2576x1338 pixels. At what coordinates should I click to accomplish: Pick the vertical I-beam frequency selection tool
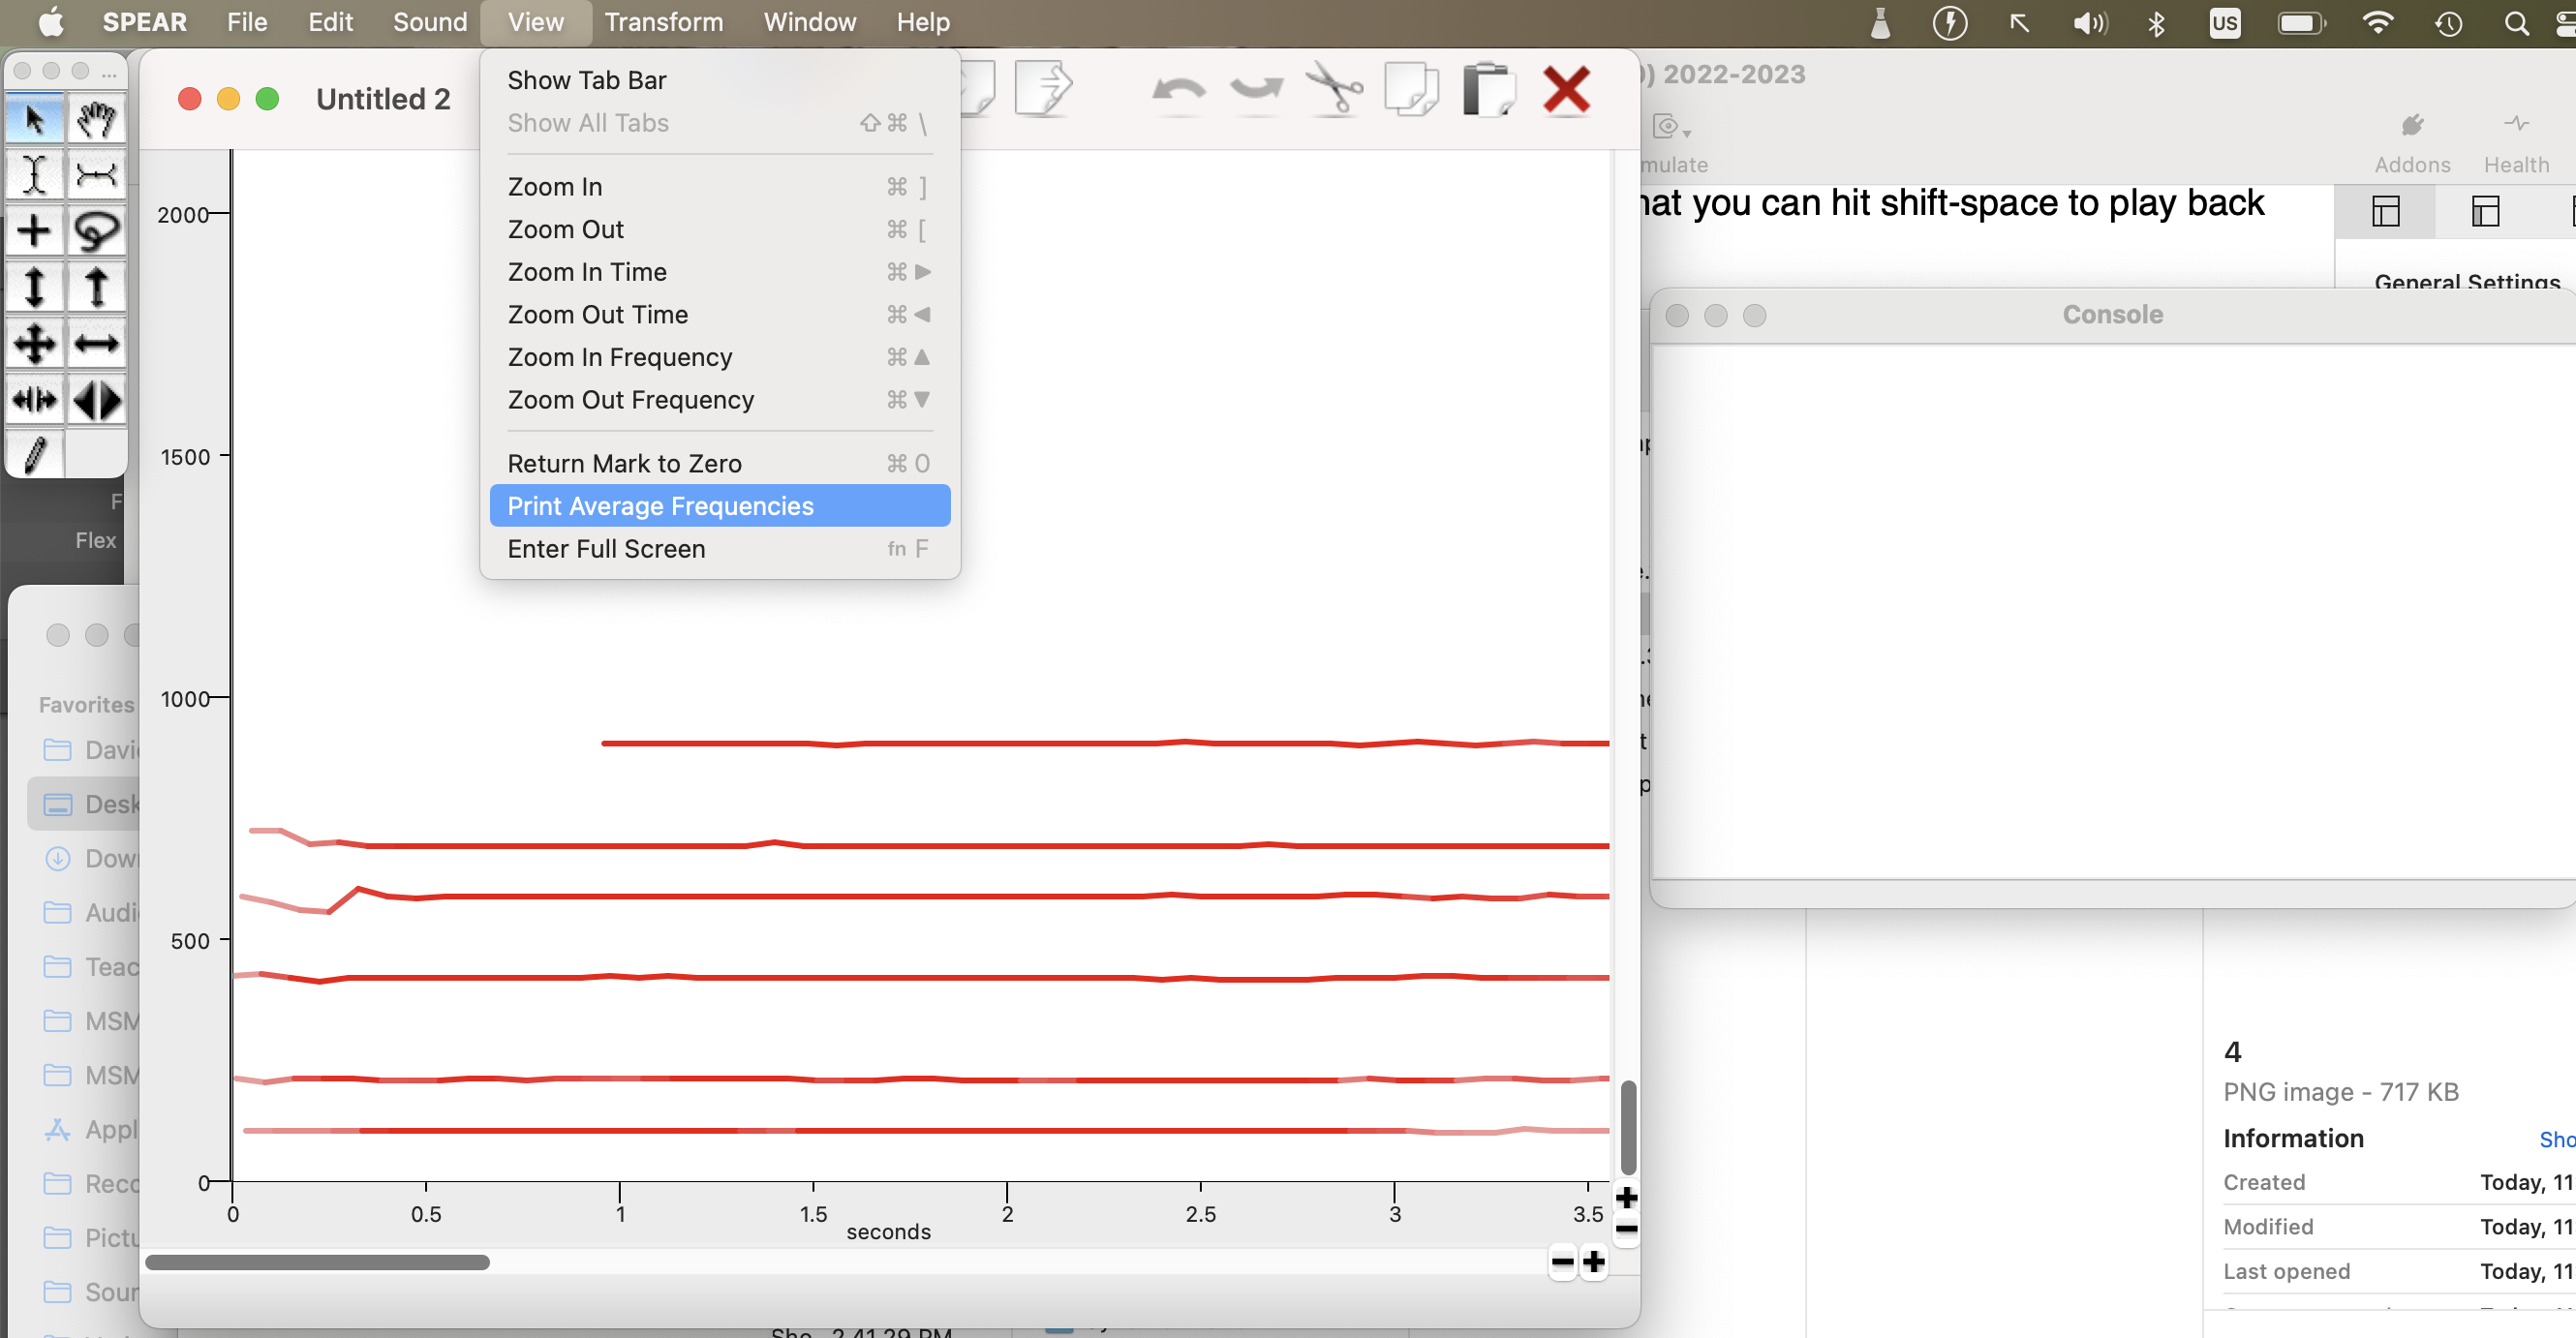tap(35, 175)
